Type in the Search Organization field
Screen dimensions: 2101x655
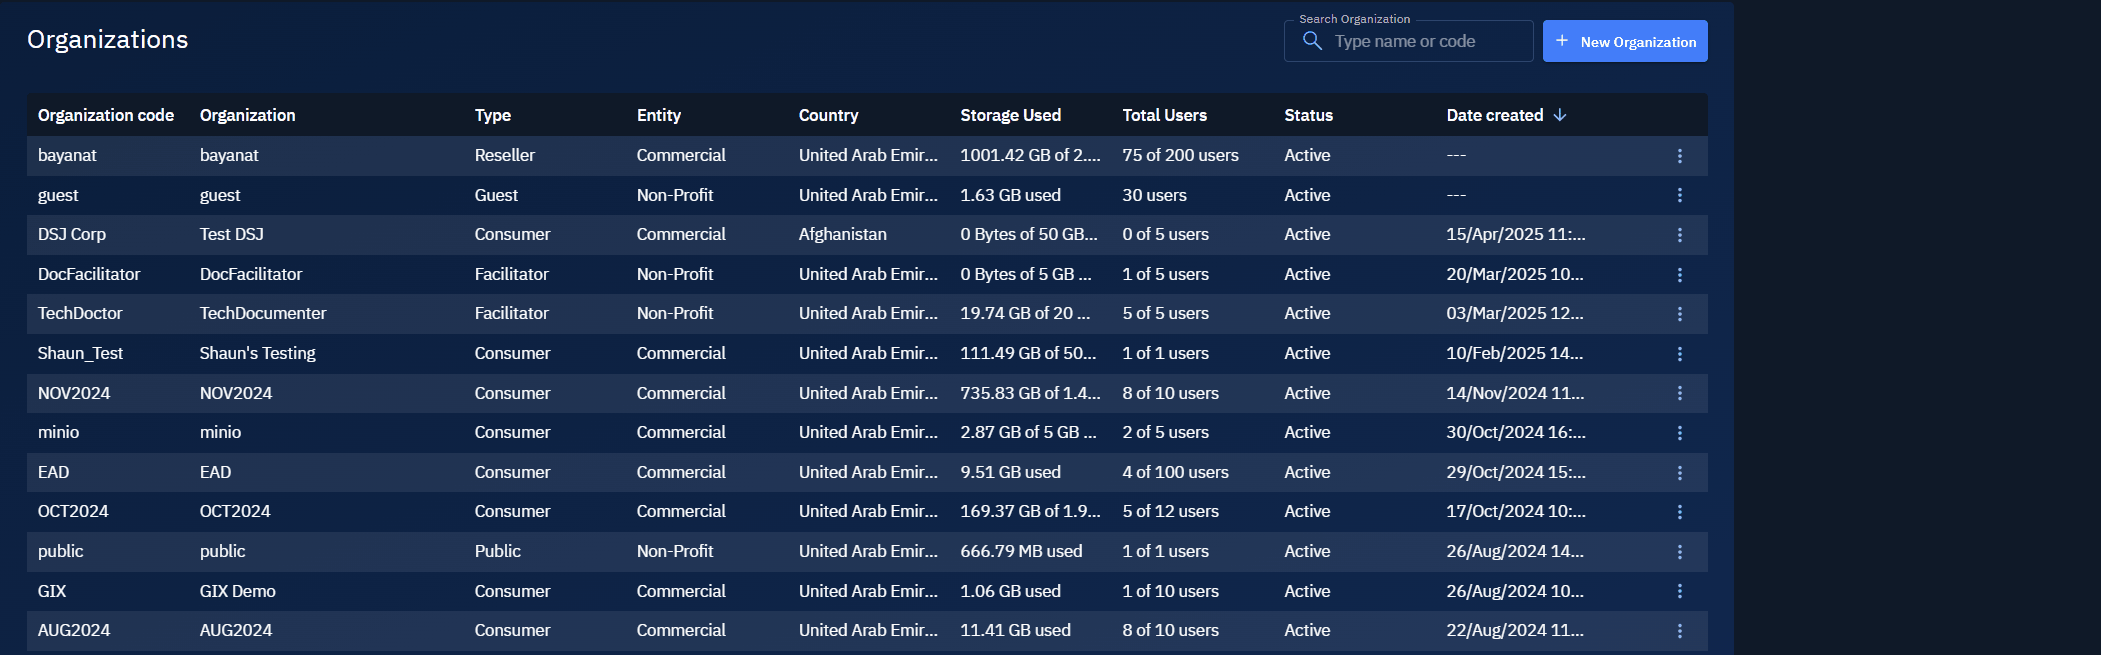pos(1426,41)
